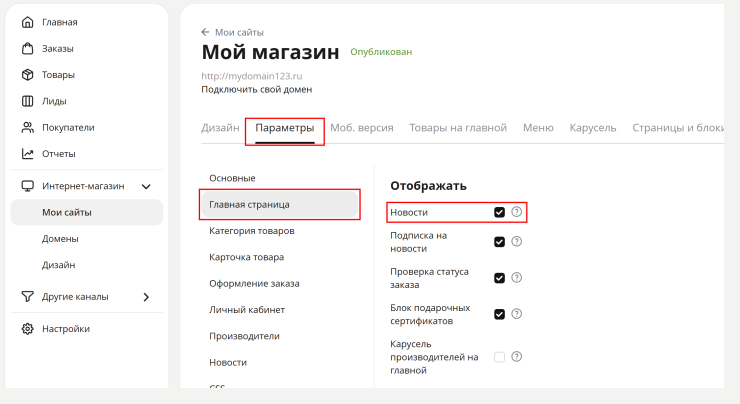740x404 pixels.
Task: Uncheck the Новости display checkbox
Action: tap(499, 212)
